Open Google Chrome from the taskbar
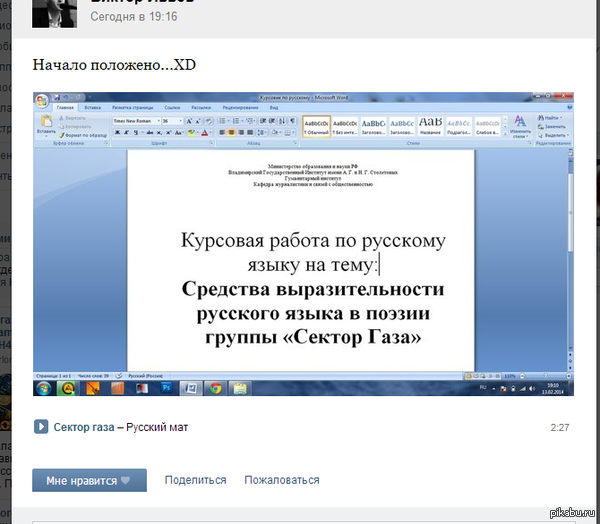Viewport: 600px width, 524px height. pyautogui.click(x=216, y=388)
